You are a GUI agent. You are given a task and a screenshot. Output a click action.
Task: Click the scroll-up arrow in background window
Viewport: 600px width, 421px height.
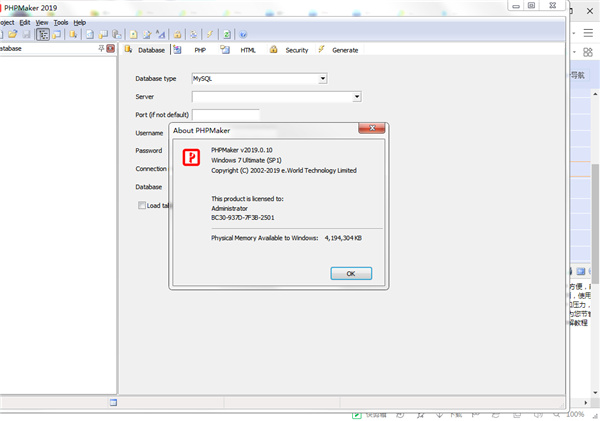[595, 94]
